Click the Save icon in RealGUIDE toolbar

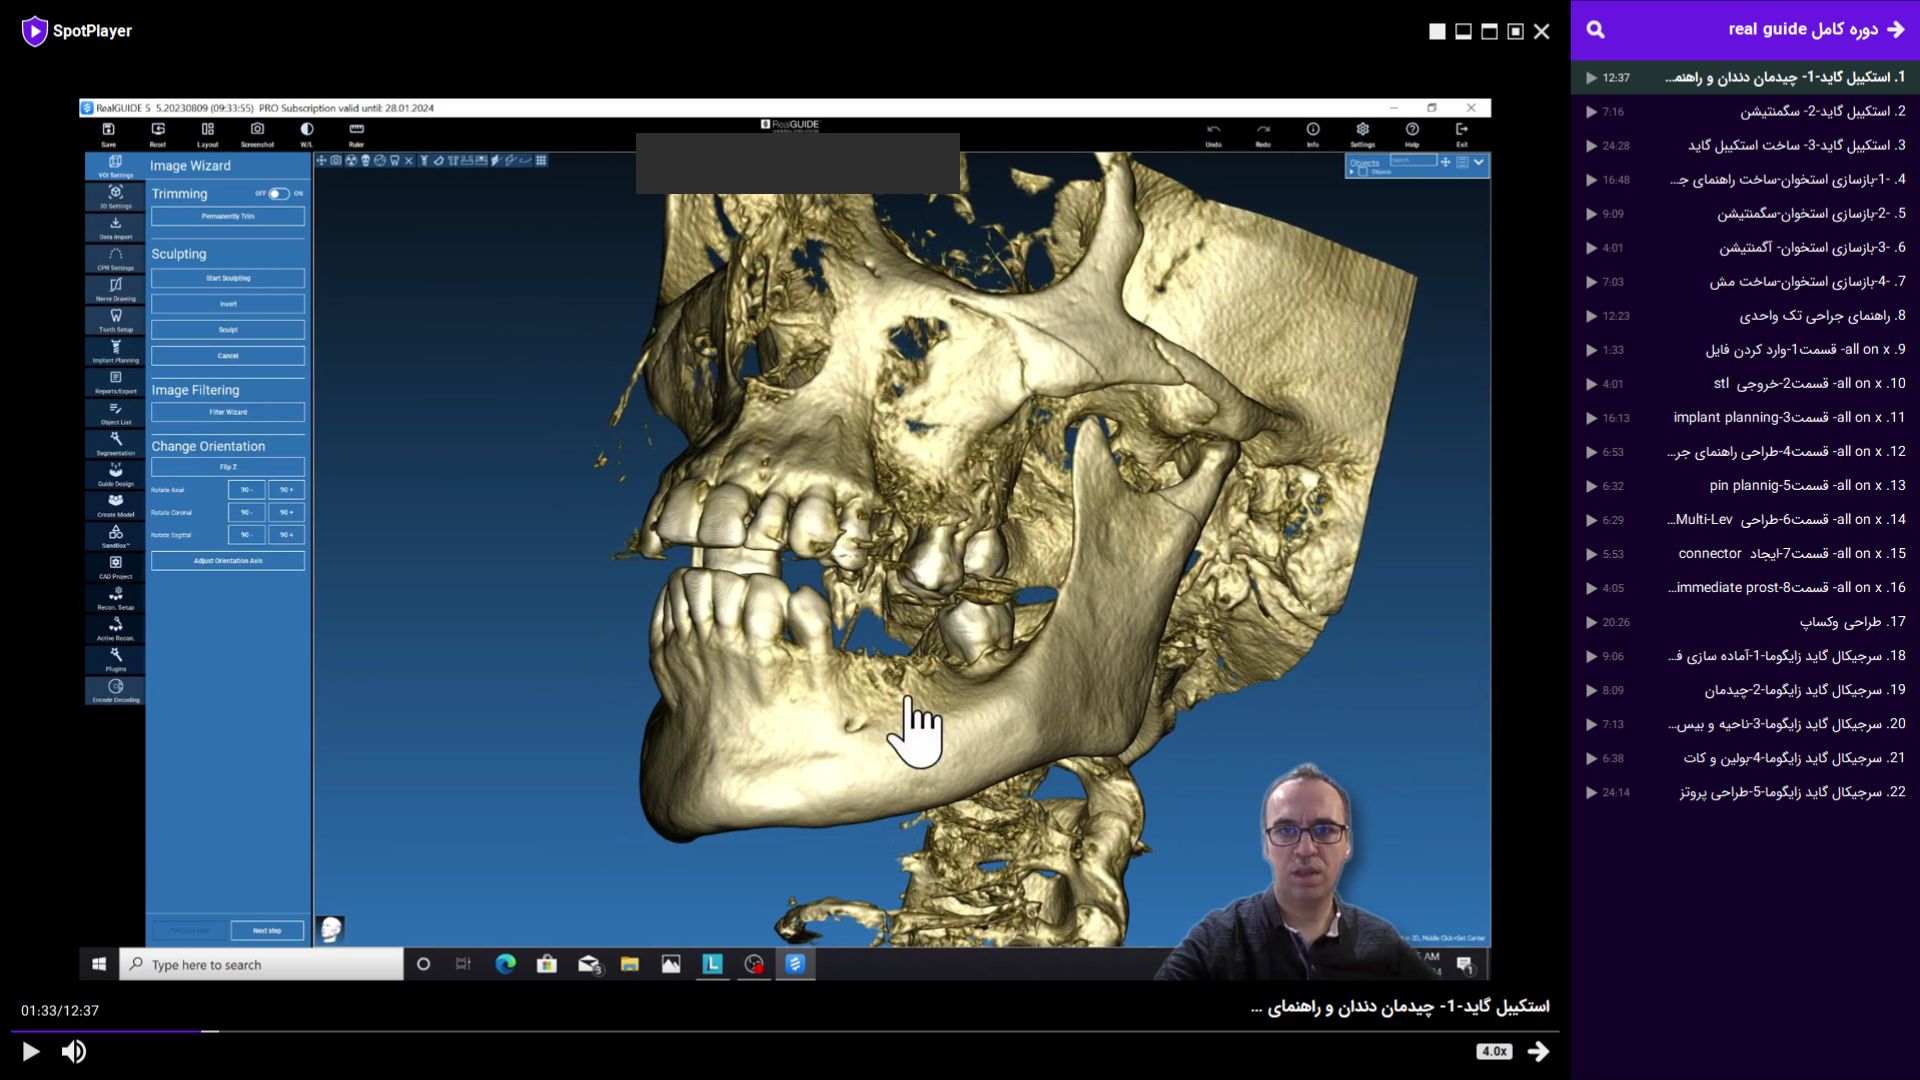tap(108, 133)
